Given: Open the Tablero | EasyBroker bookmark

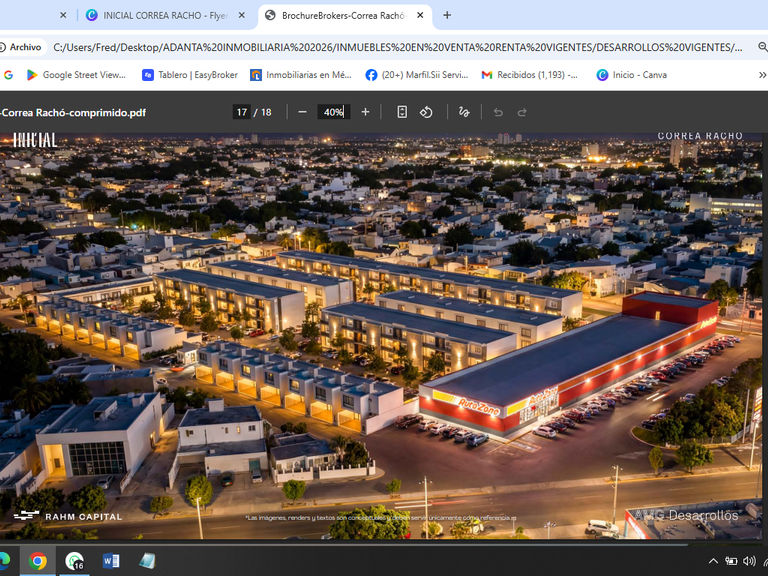Looking at the screenshot, I should point(190,75).
